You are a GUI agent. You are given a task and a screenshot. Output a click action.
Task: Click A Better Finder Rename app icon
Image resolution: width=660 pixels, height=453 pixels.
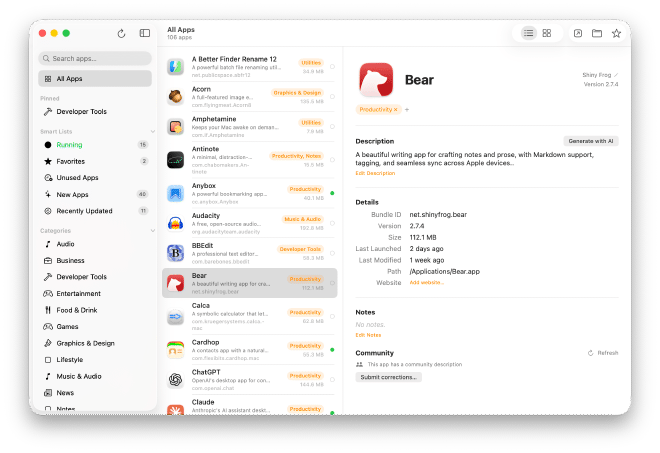[x=176, y=67]
